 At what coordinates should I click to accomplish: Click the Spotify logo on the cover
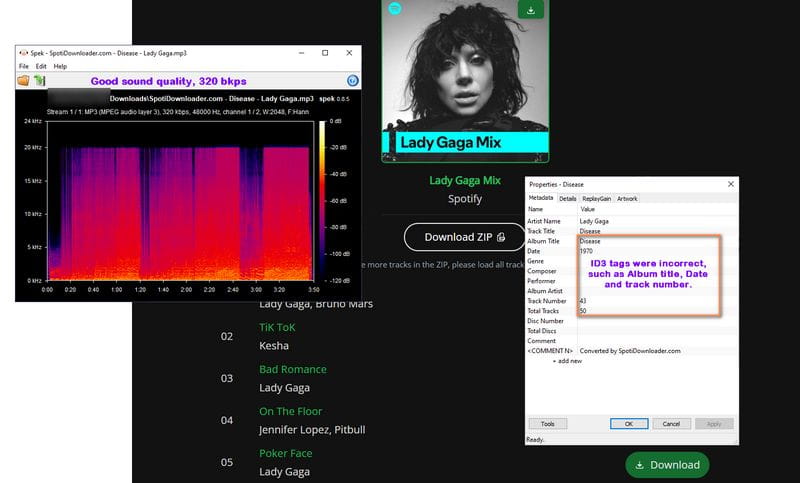395,8
